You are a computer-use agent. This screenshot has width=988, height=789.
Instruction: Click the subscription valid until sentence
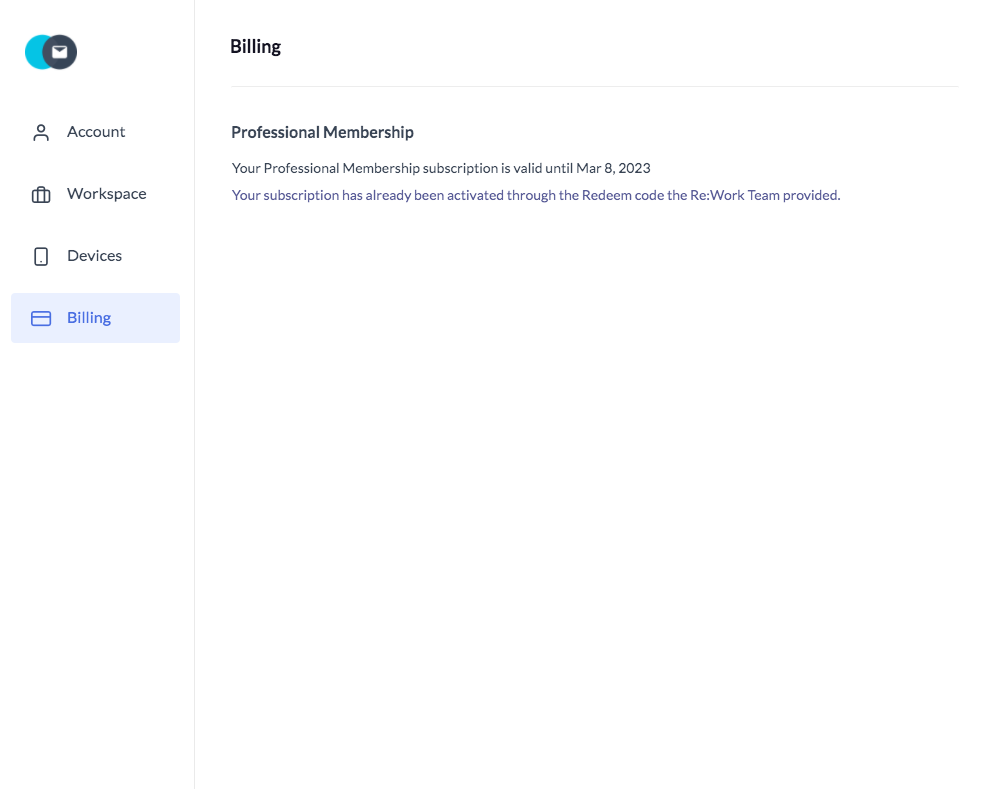[x=441, y=168]
